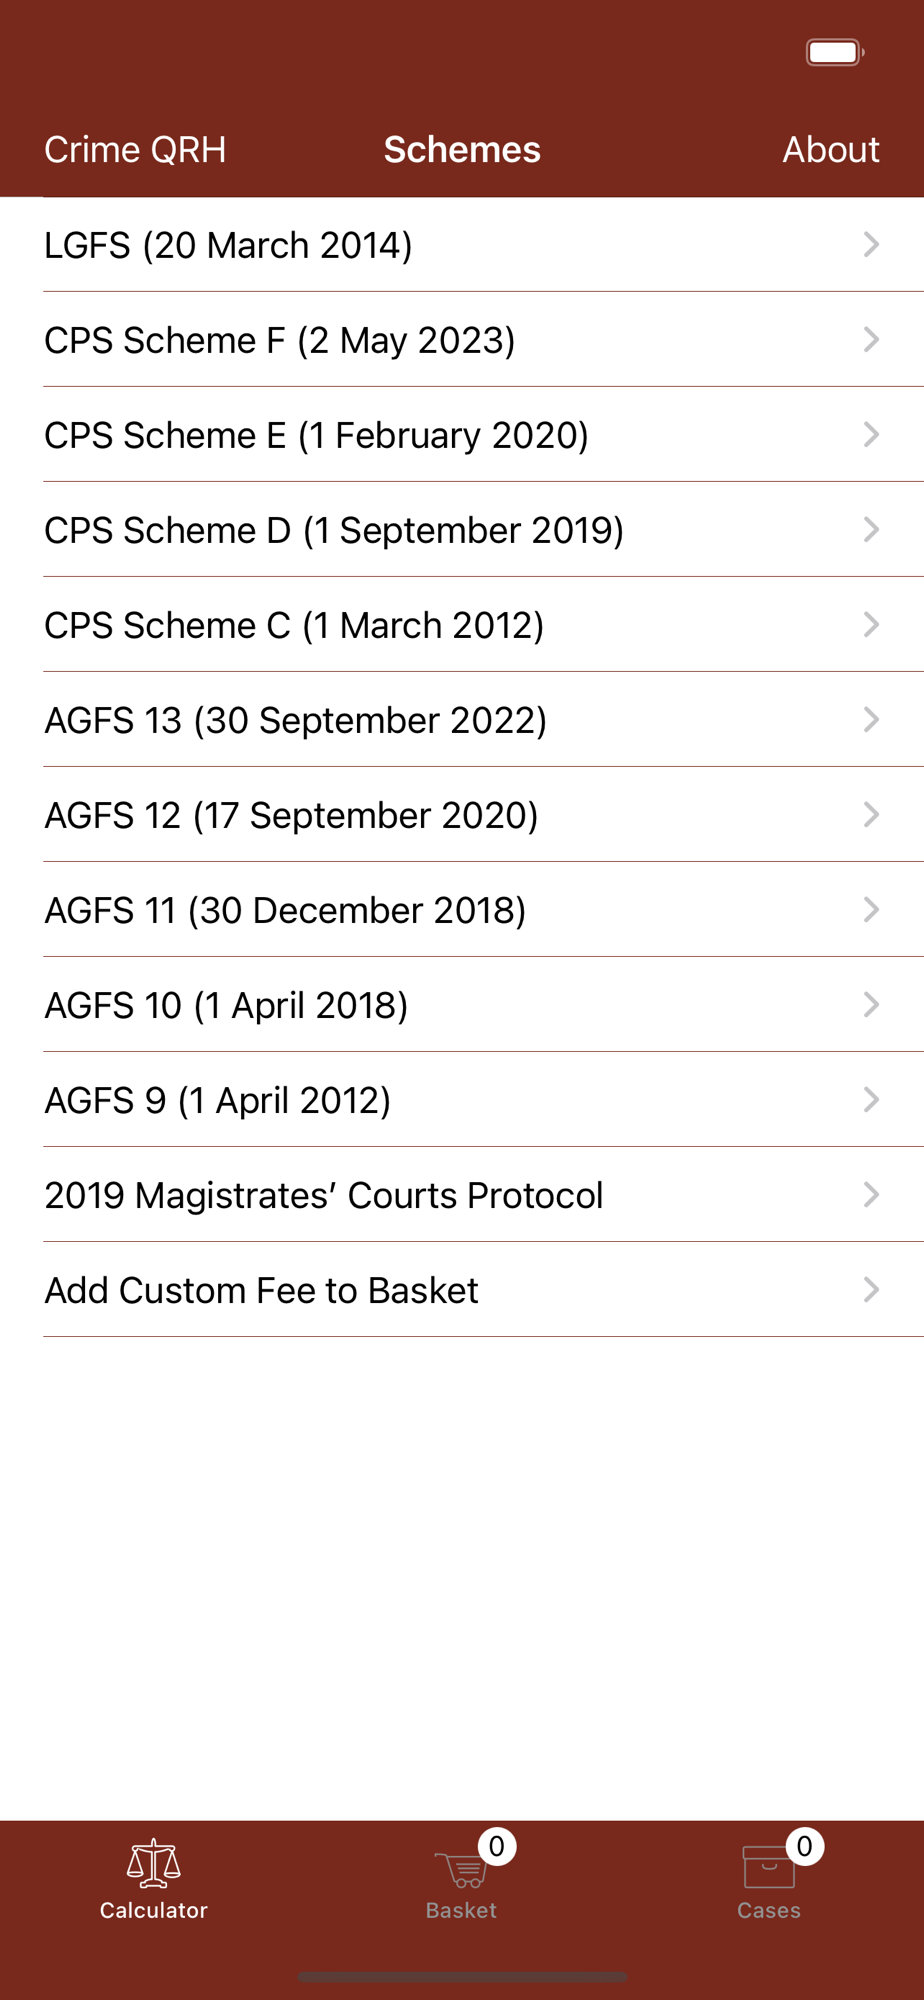Image resolution: width=924 pixels, height=2000 pixels.
Task: Open AGFS 10 (1 April 2018)
Action: click(x=226, y=1005)
